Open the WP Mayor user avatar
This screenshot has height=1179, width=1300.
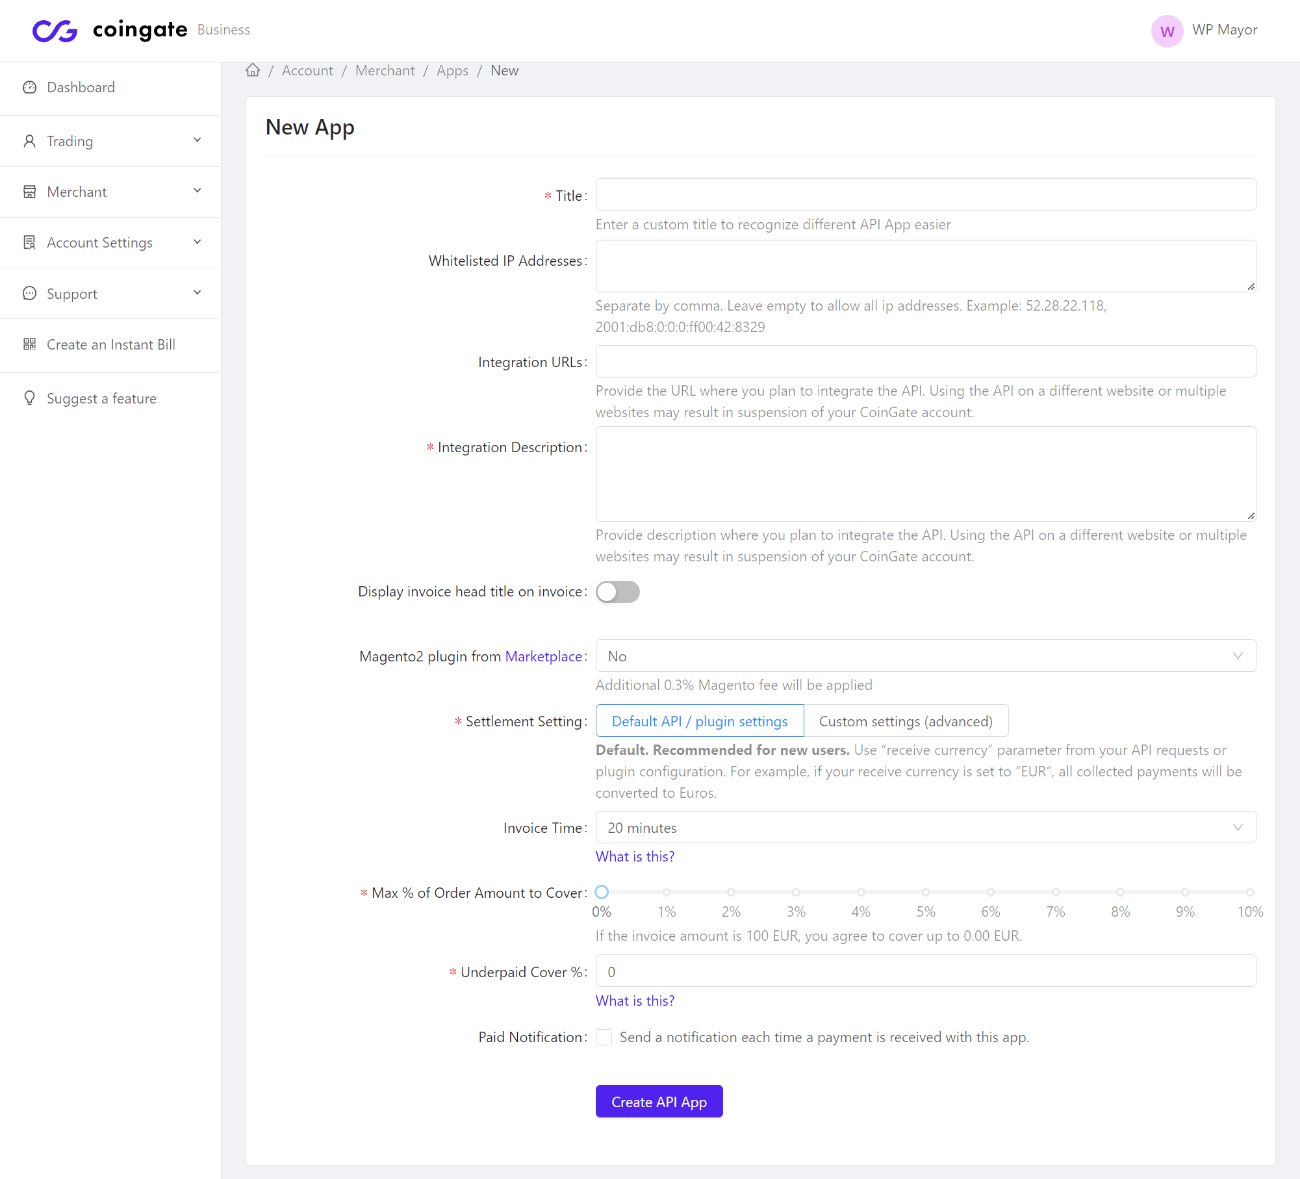1167,31
